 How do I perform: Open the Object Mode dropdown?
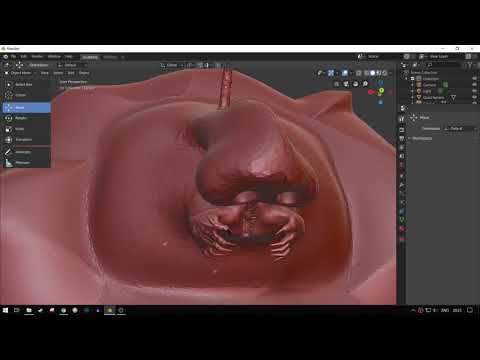(21, 73)
